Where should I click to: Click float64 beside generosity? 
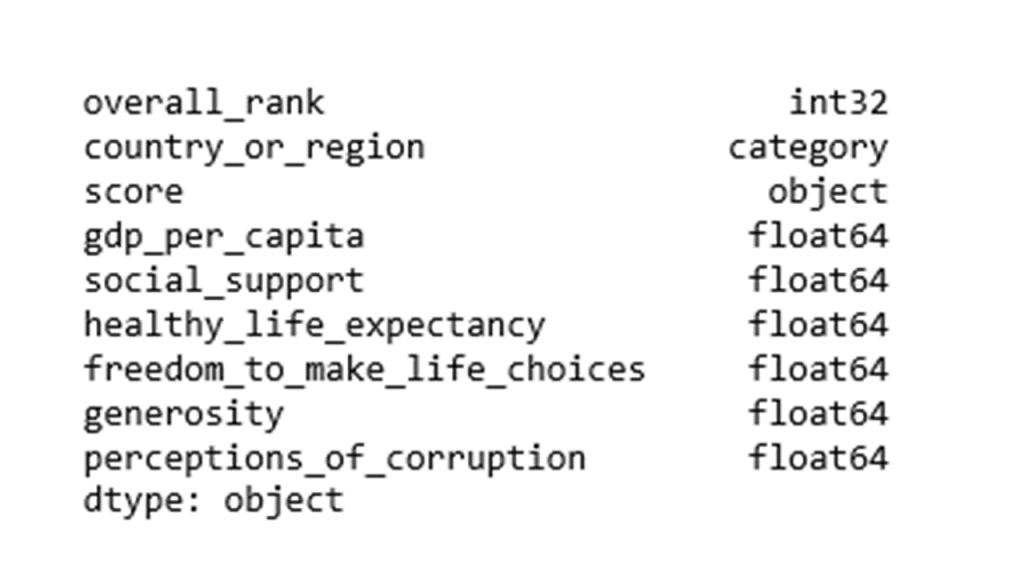(x=818, y=414)
